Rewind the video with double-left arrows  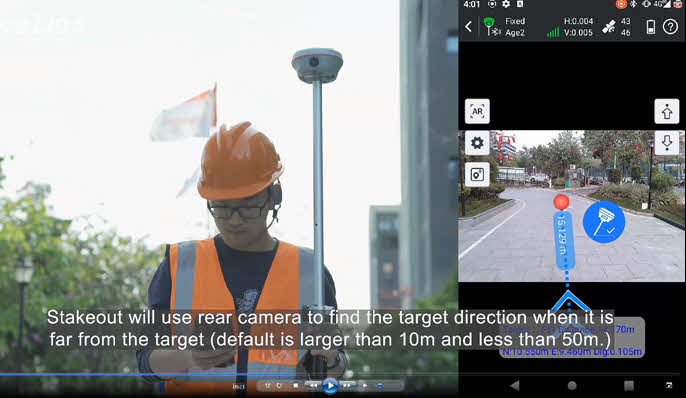point(313,386)
